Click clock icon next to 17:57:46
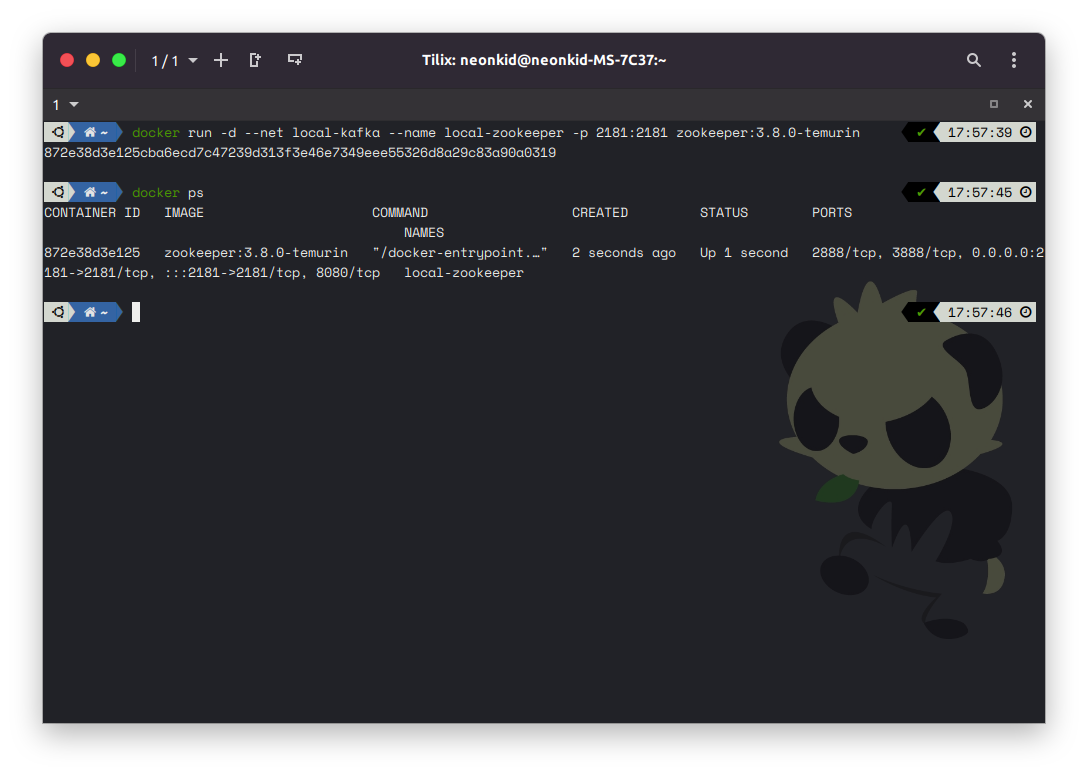1088x776 pixels. pyautogui.click(x=1026, y=312)
